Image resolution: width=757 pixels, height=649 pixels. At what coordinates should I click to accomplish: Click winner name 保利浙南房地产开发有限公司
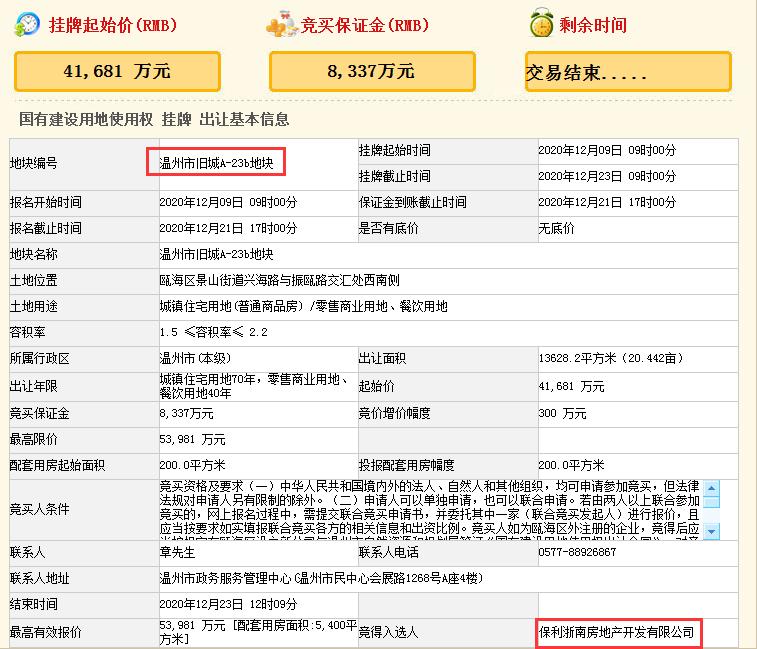[617, 633]
